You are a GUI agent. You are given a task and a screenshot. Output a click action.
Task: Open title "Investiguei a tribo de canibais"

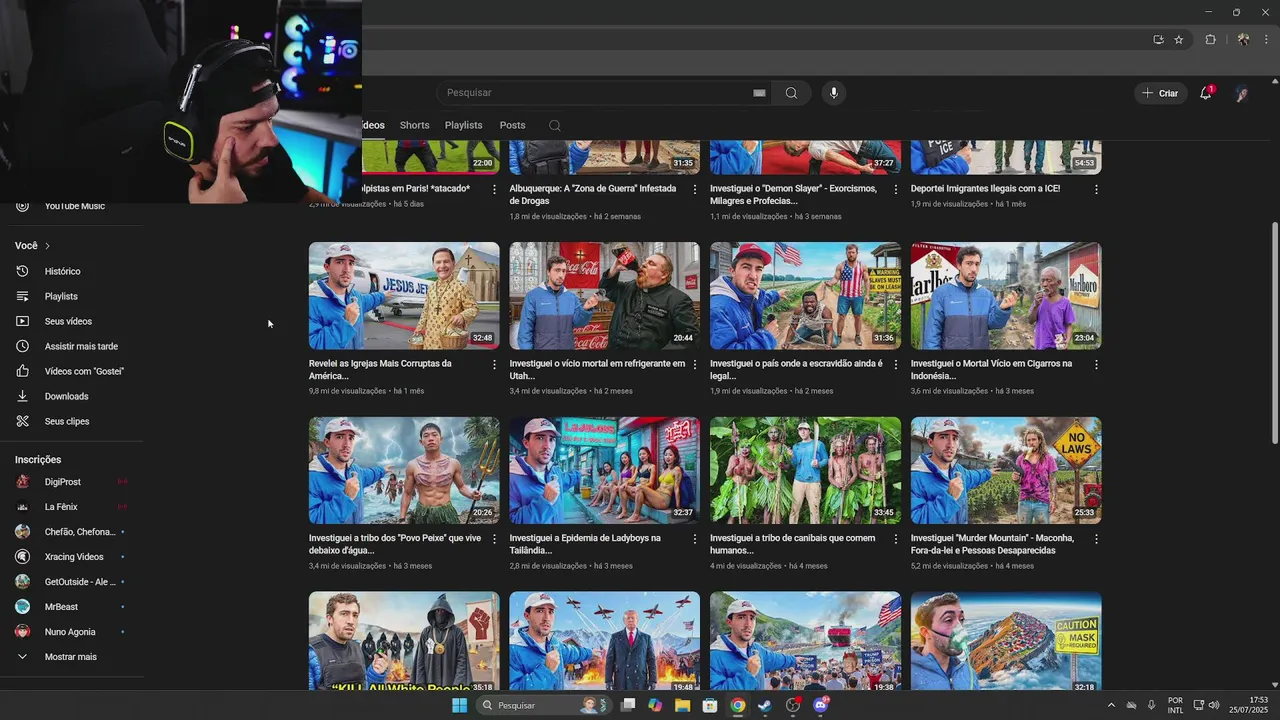click(792, 544)
